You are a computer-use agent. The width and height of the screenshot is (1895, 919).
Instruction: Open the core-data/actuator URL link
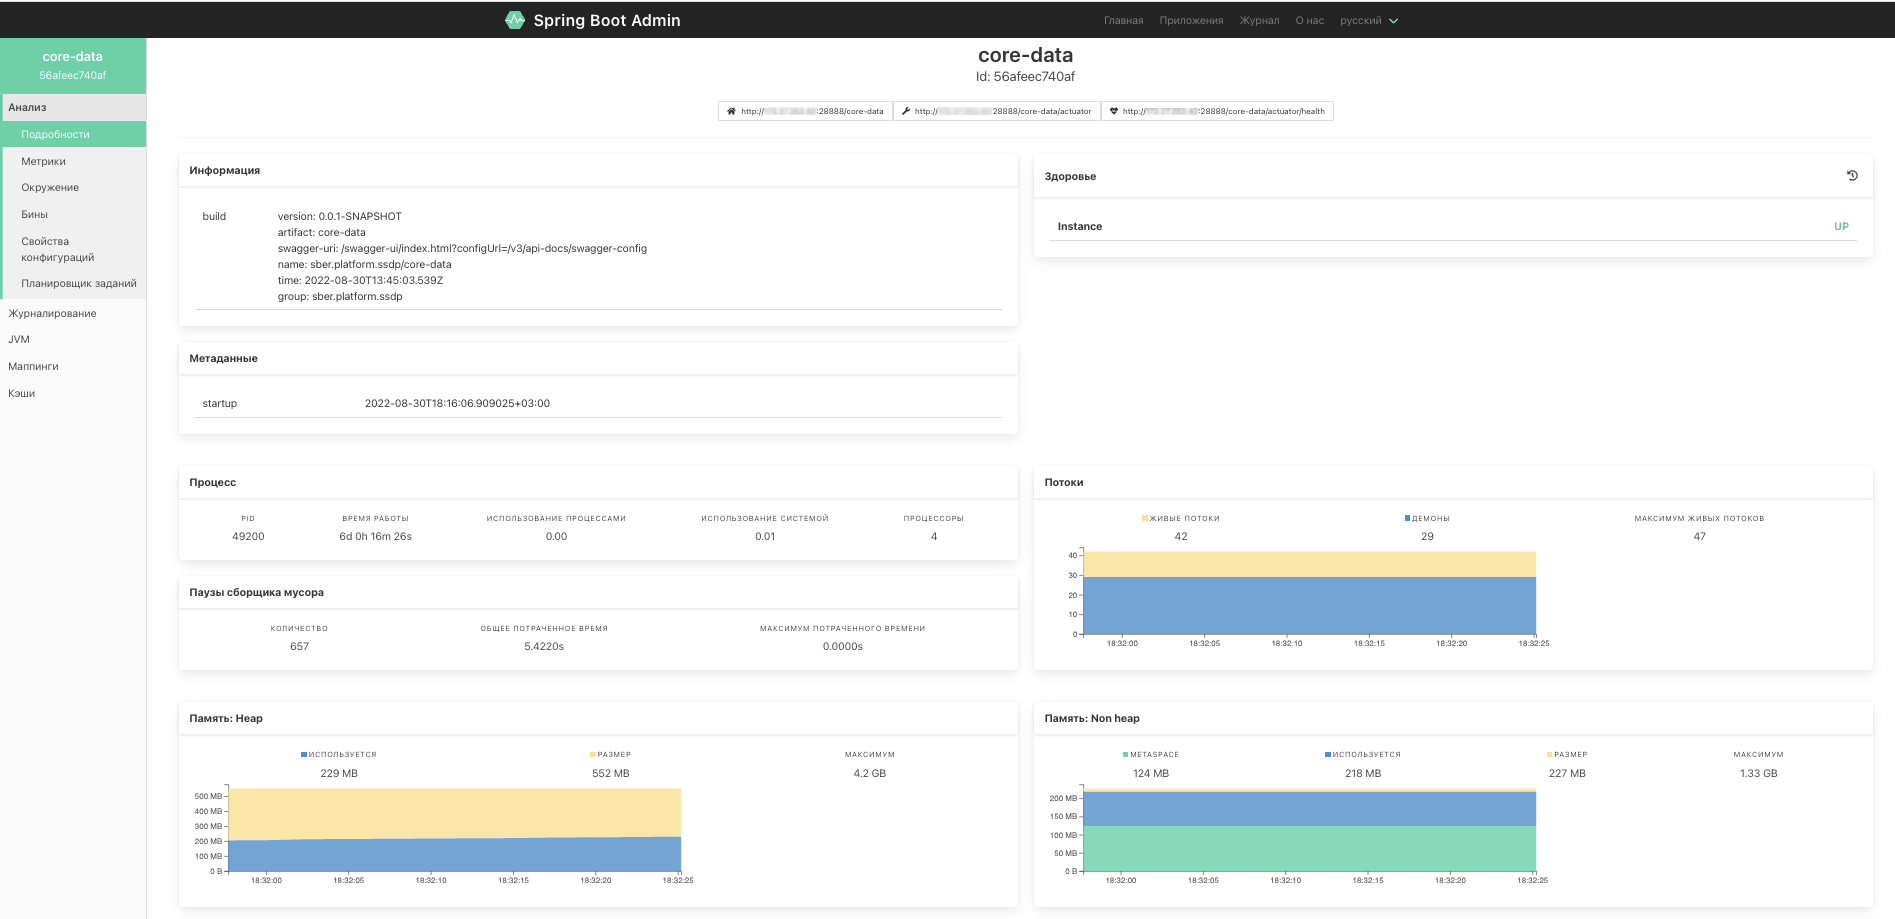pos(996,111)
